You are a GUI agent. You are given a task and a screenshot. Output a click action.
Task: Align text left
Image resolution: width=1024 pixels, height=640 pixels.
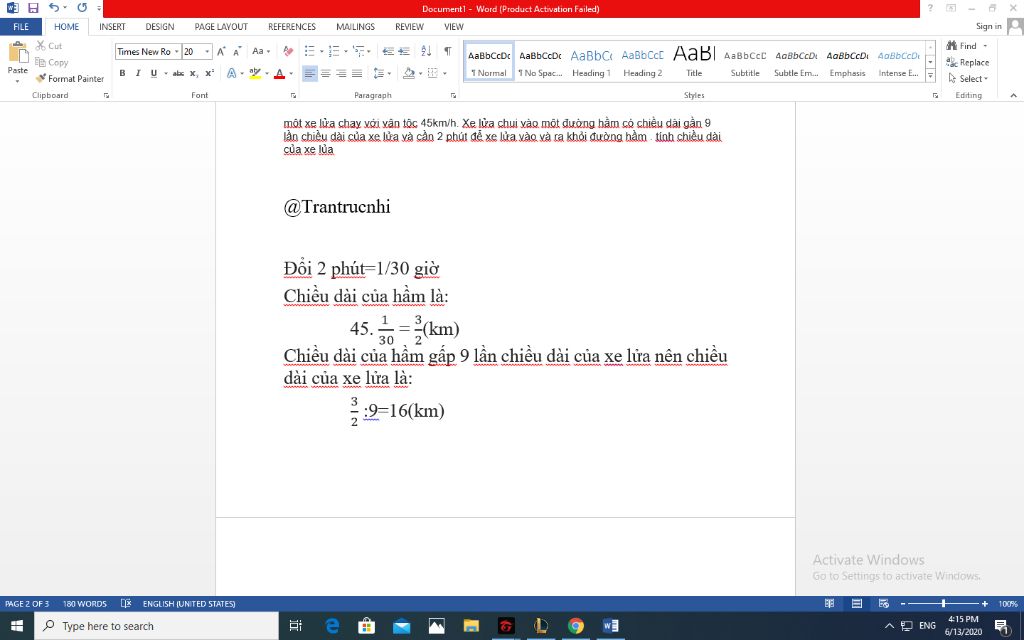[310, 73]
